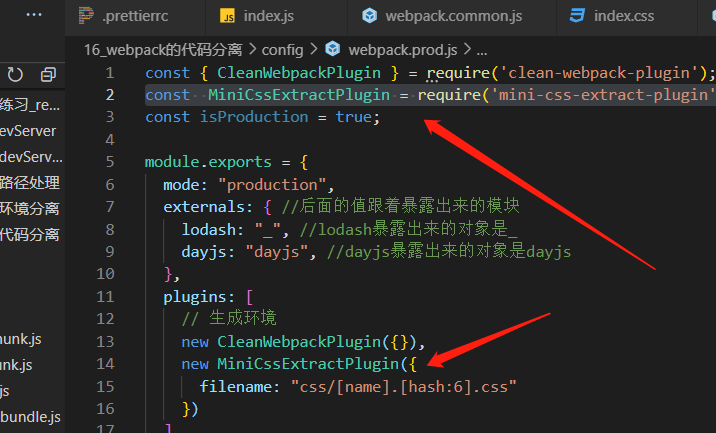
Task: Click the "production" string value
Action: pos(272,185)
